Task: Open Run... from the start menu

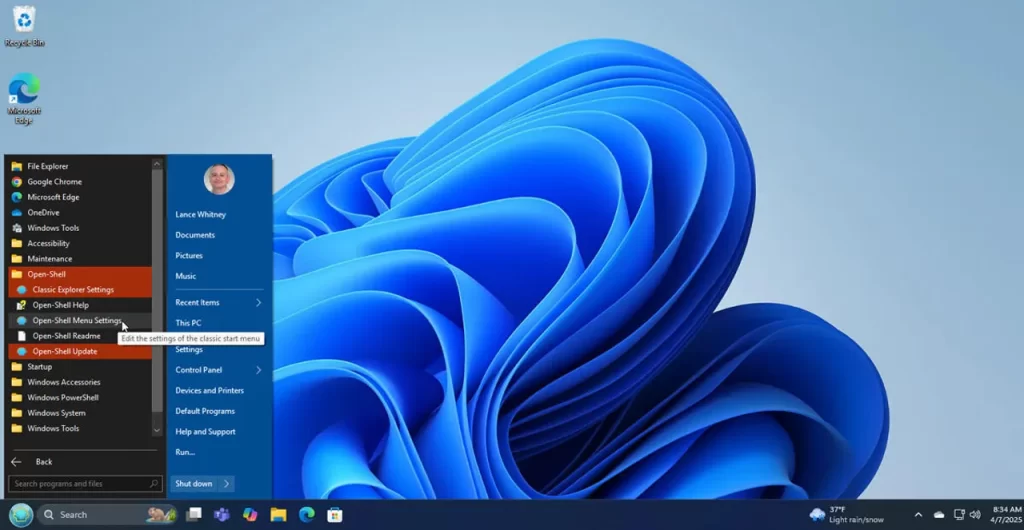Action: pyautogui.click(x=185, y=452)
